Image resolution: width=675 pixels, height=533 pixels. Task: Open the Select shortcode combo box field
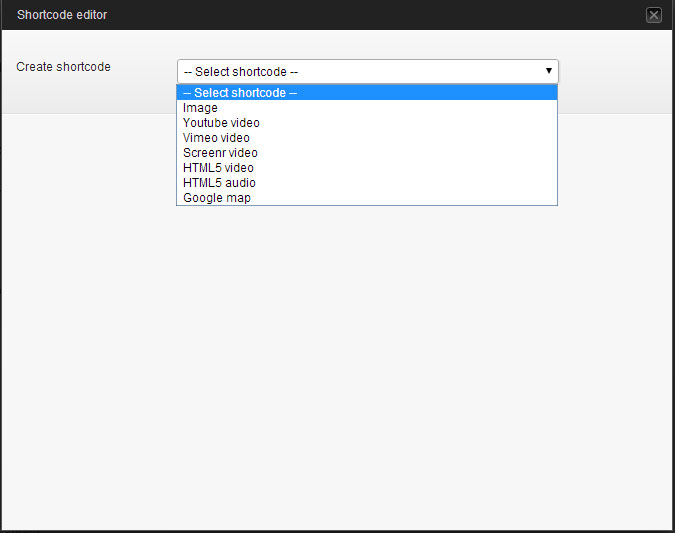[368, 71]
